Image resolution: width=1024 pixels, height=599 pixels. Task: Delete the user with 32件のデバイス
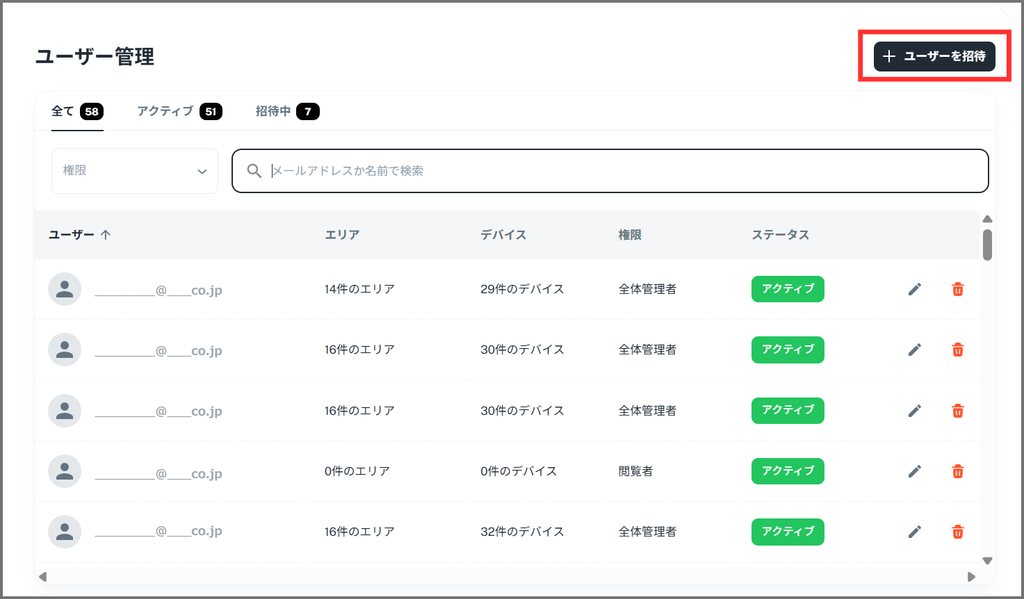click(957, 532)
